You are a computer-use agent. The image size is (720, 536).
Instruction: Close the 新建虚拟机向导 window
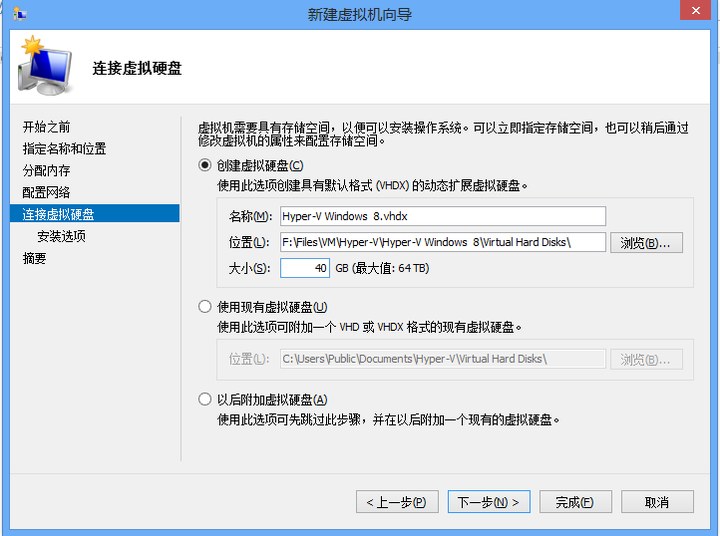coord(696,10)
